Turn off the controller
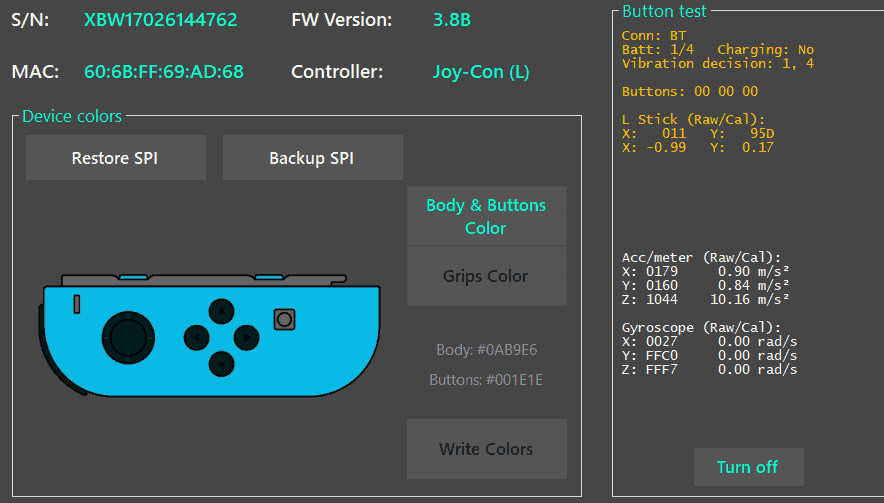This screenshot has height=503, width=884. pyautogui.click(x=748, y=467)
